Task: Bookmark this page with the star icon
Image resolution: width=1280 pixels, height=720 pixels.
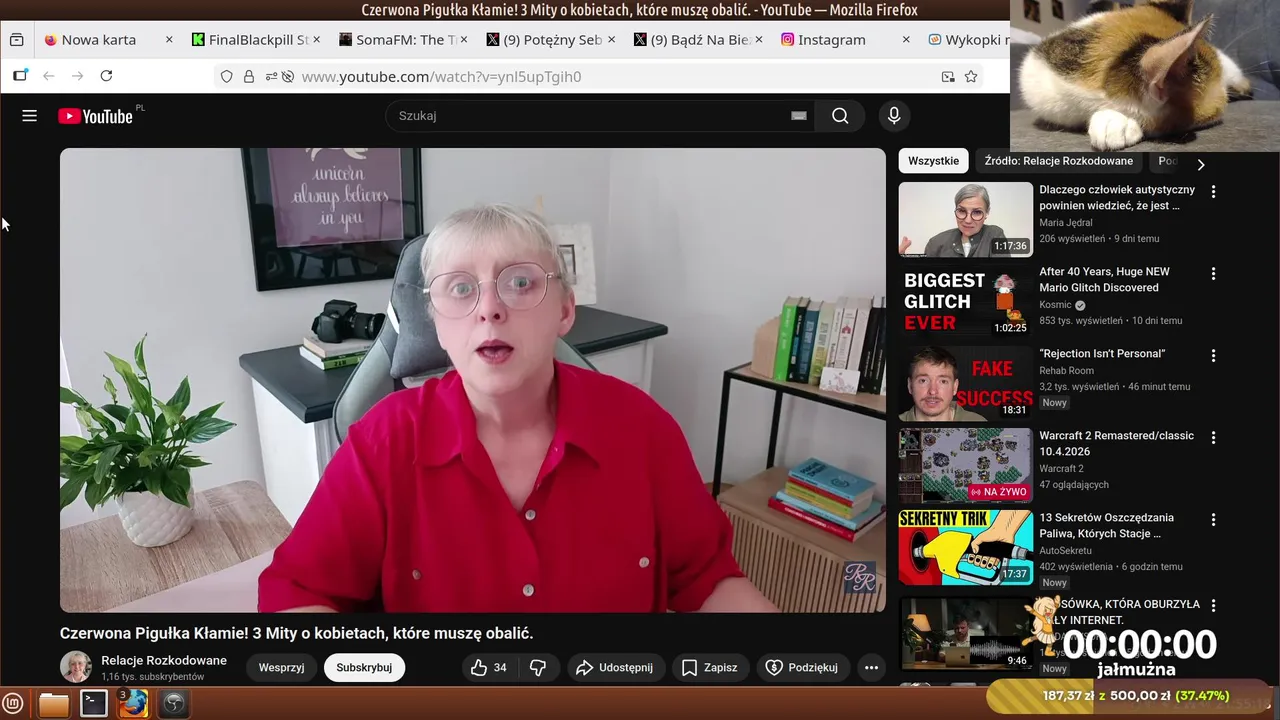Action: [x=970, y=76]
